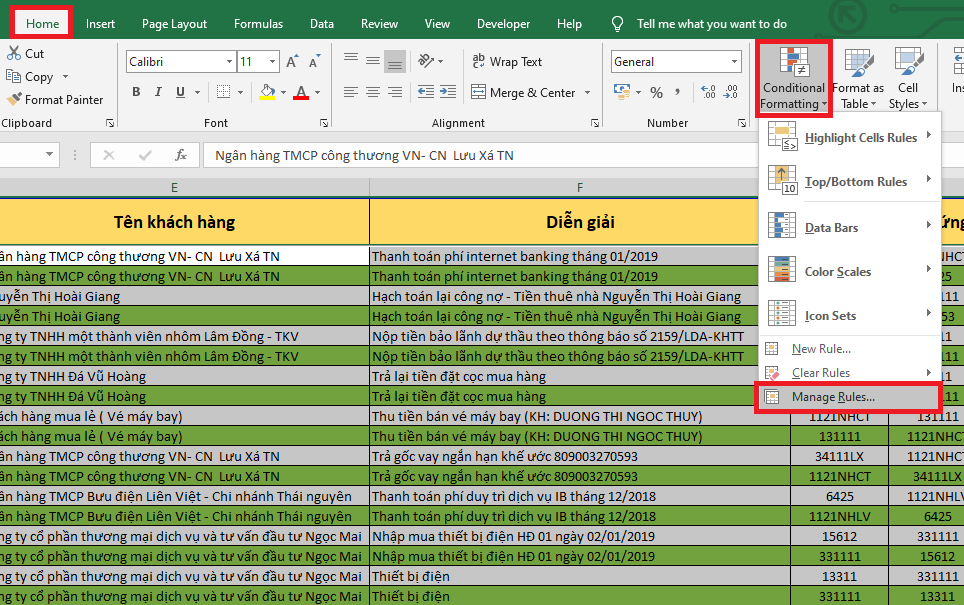
Task: Select Manage Rules from the menu
Action: 832,397
